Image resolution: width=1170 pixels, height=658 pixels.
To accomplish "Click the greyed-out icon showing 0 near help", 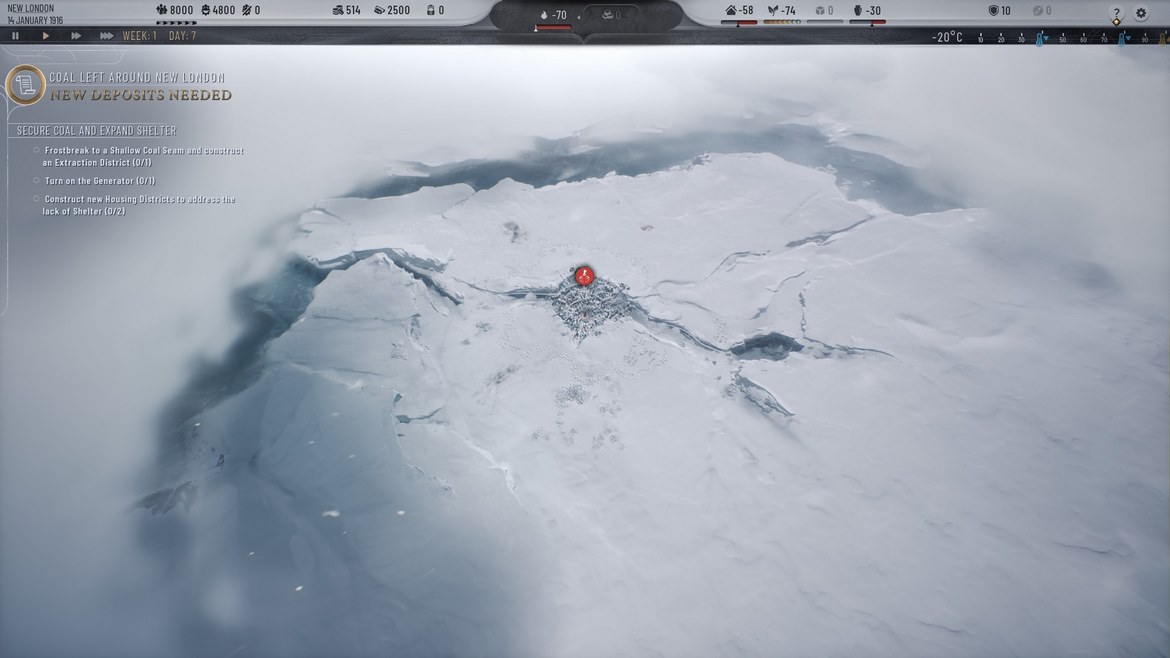I will coord(1037,10).
